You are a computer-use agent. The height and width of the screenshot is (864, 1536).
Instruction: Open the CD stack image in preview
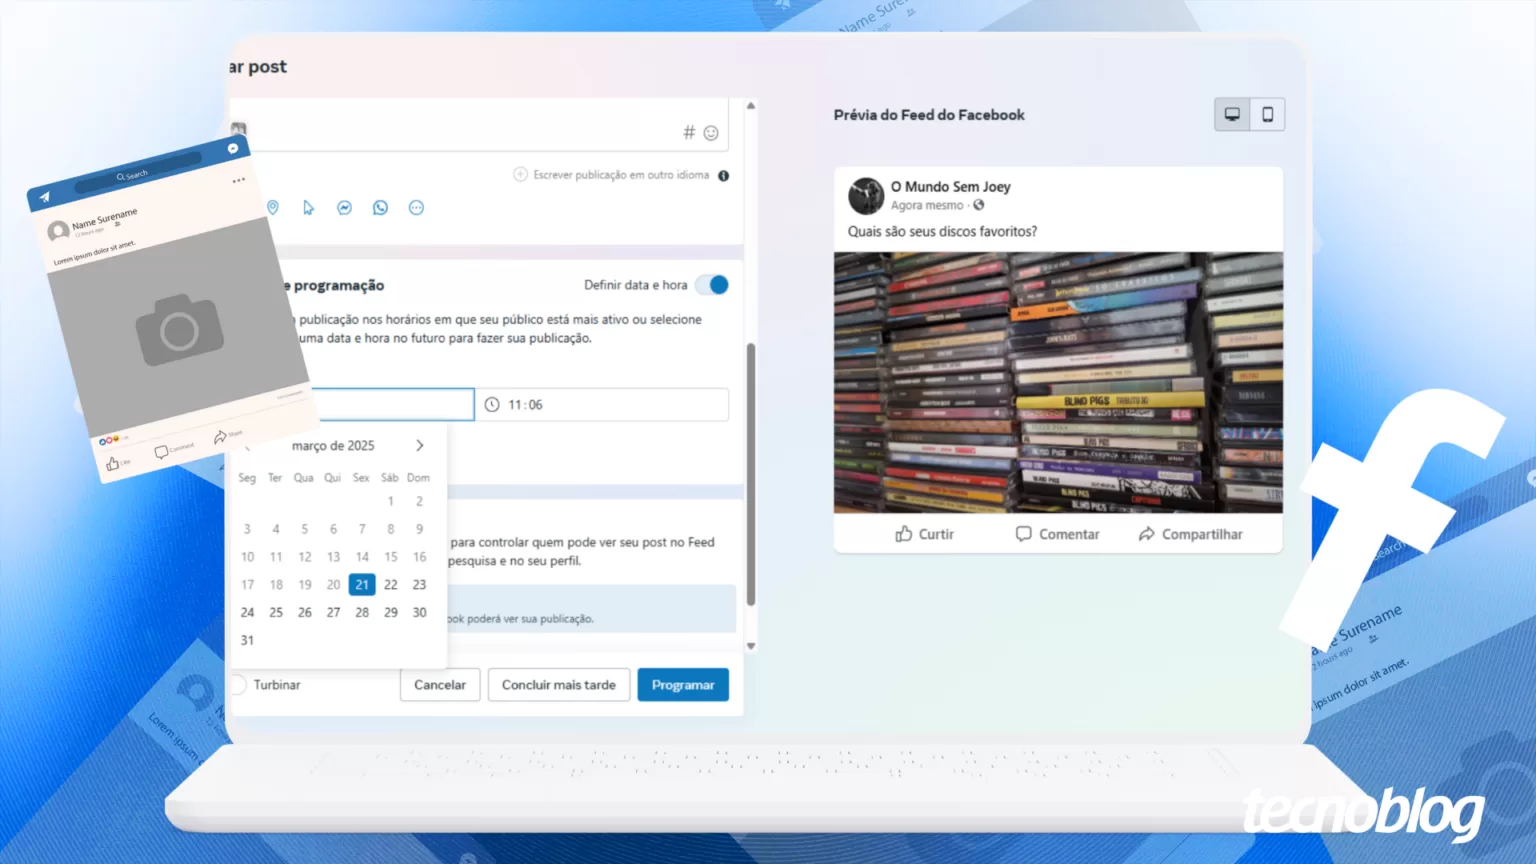pos(1058,382)
